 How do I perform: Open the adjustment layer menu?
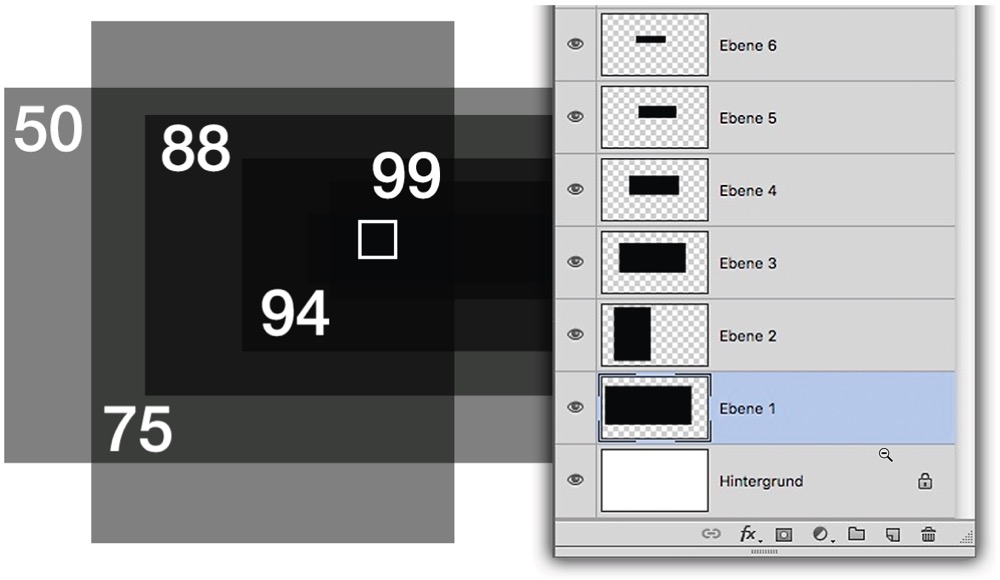pos(821,534)
